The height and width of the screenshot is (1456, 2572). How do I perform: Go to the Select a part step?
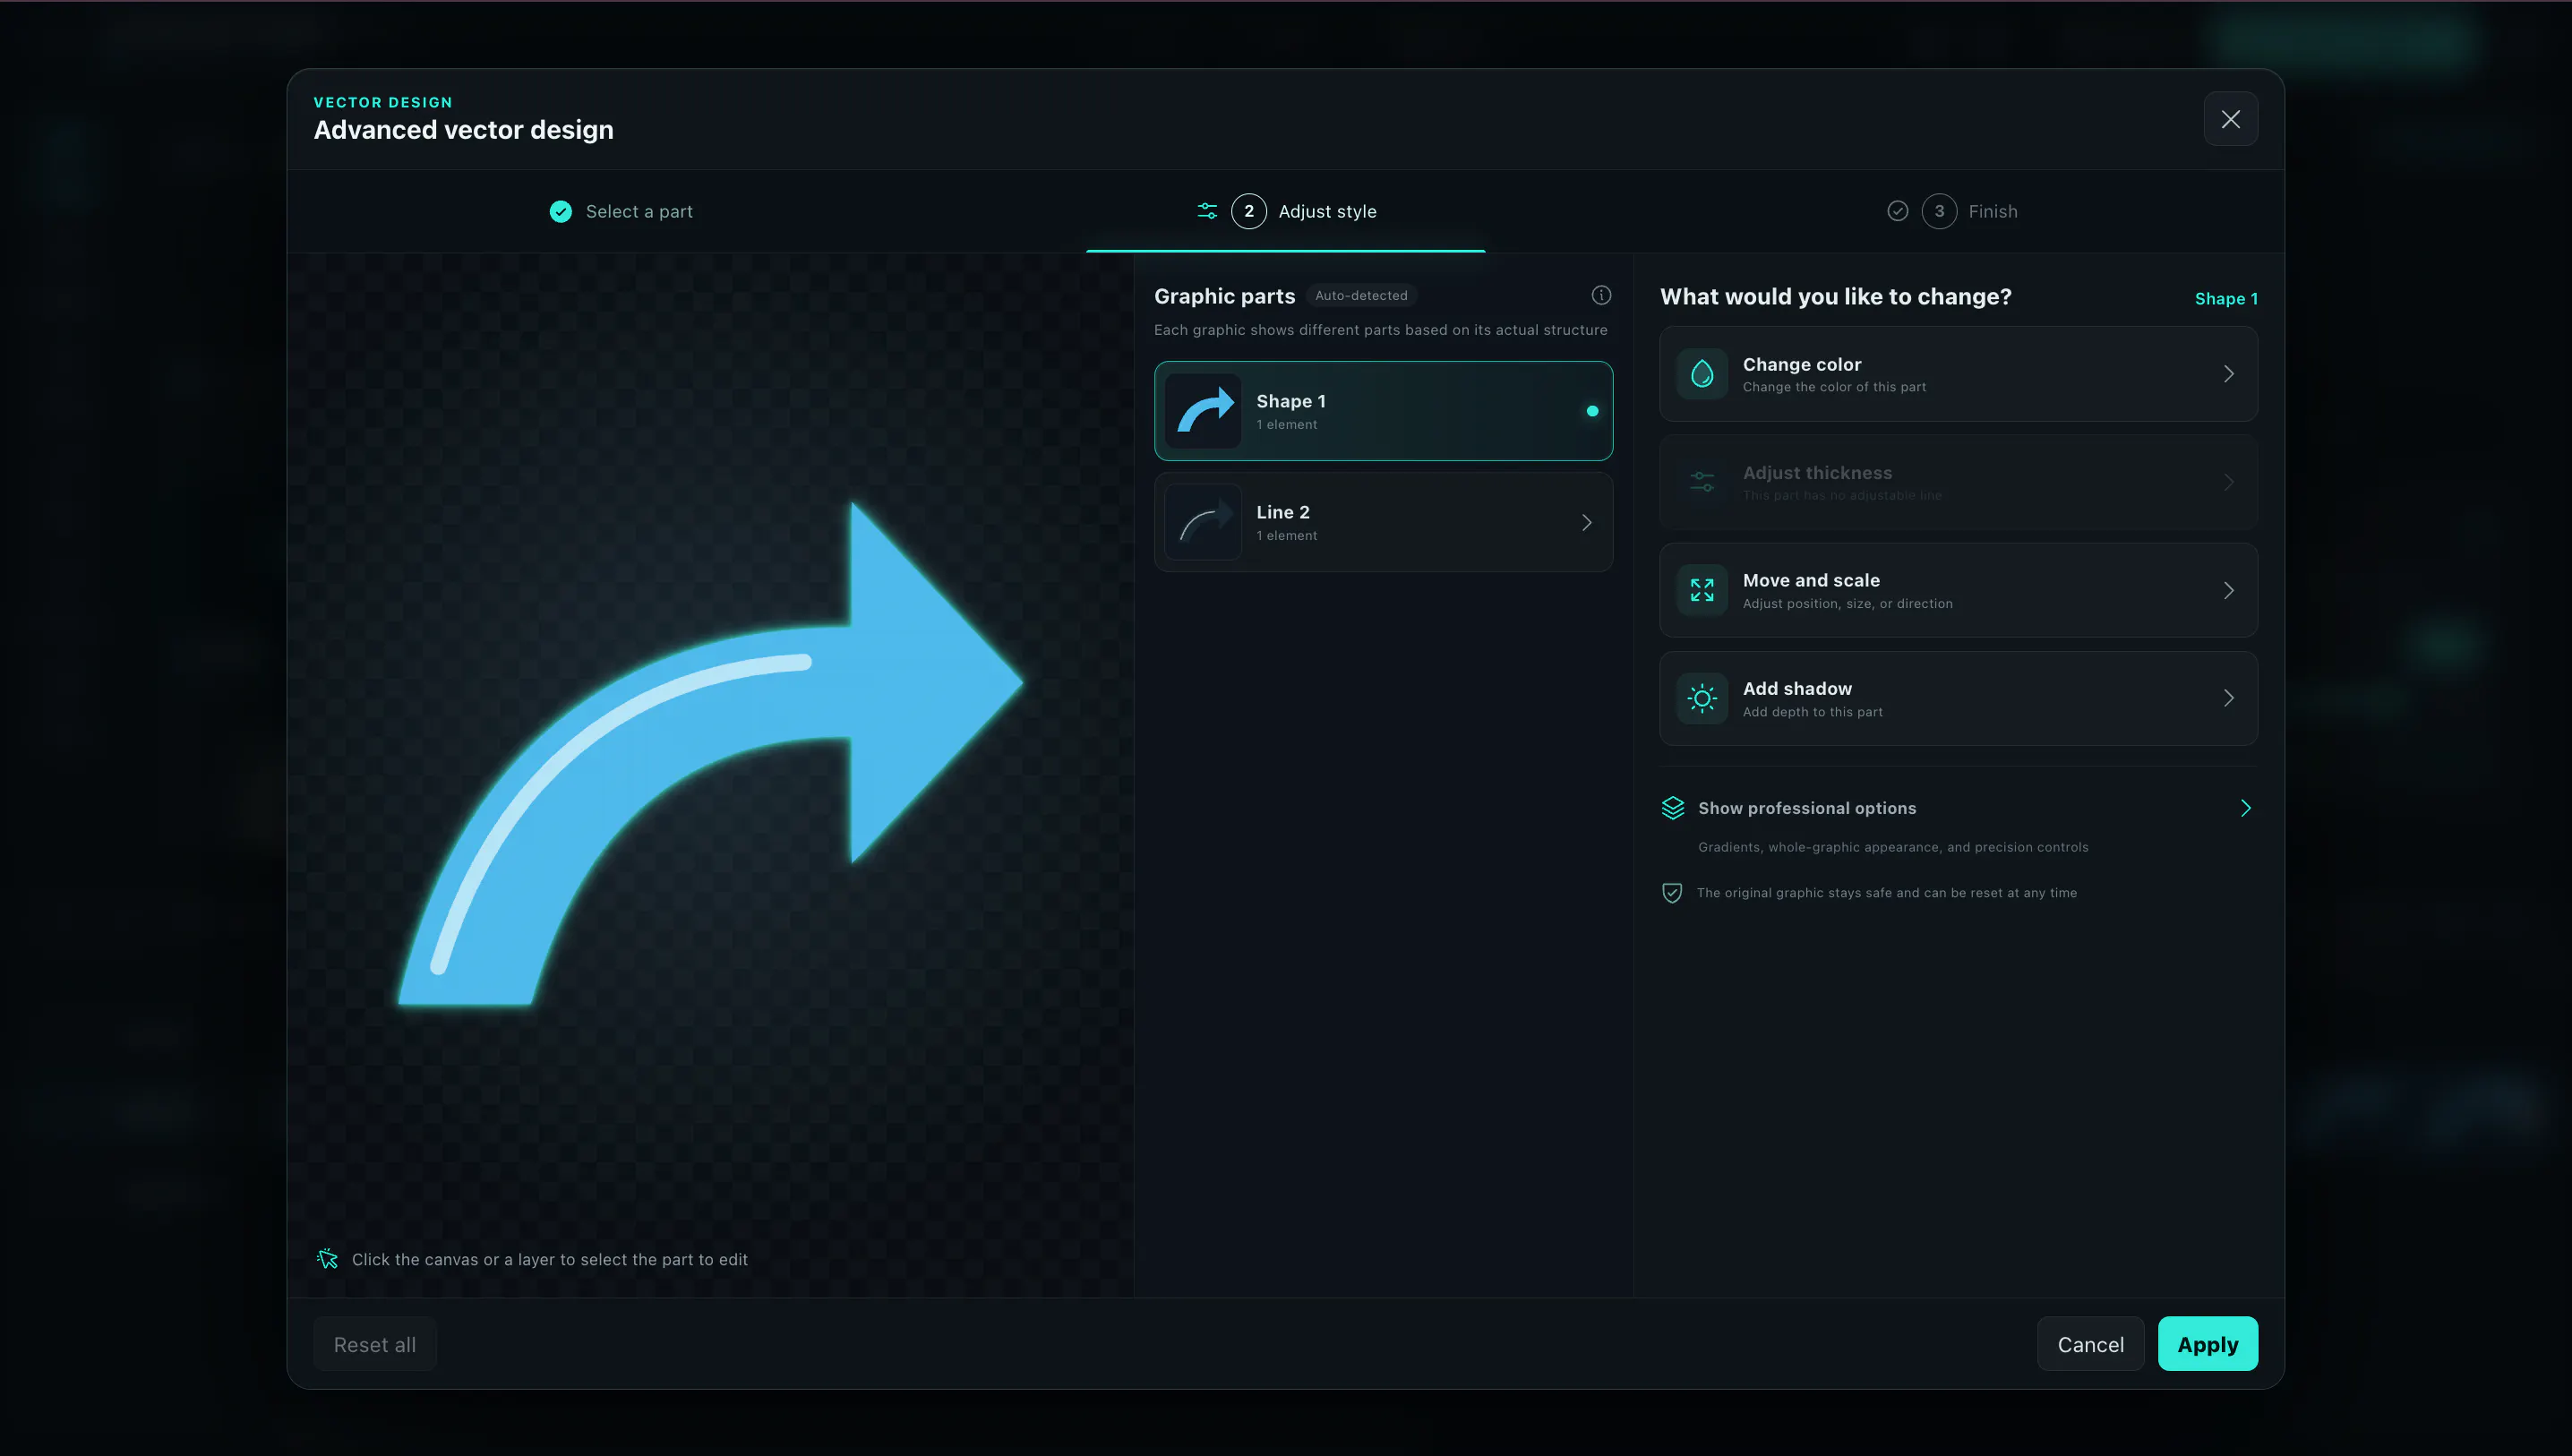[621, 211]
